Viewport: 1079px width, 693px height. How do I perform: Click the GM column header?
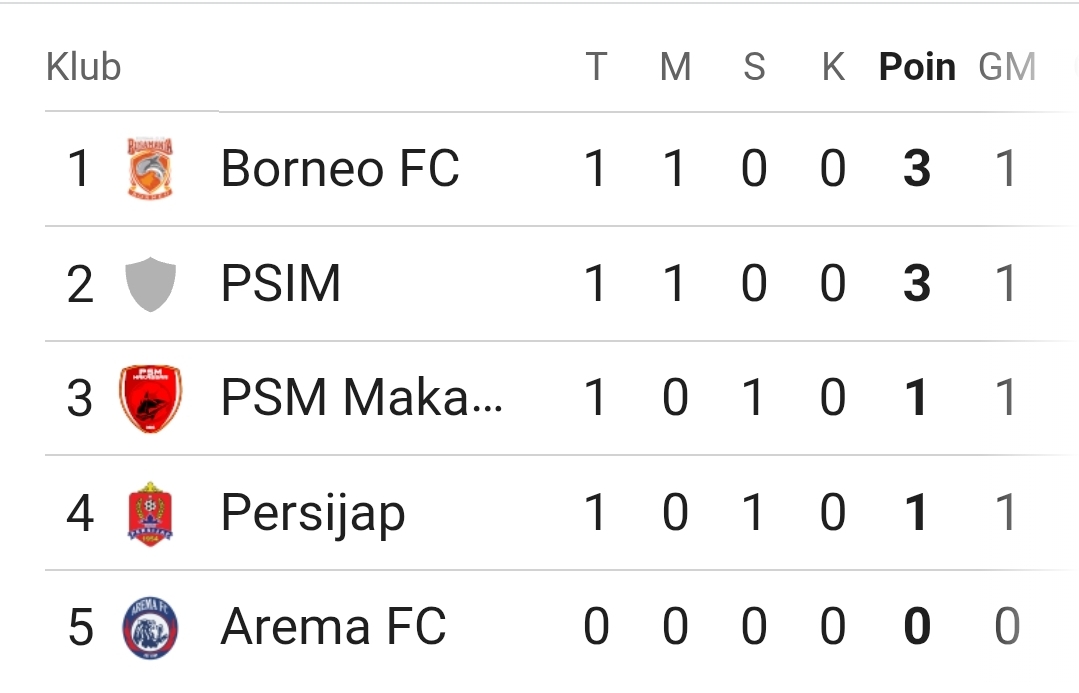point(1006,67)
